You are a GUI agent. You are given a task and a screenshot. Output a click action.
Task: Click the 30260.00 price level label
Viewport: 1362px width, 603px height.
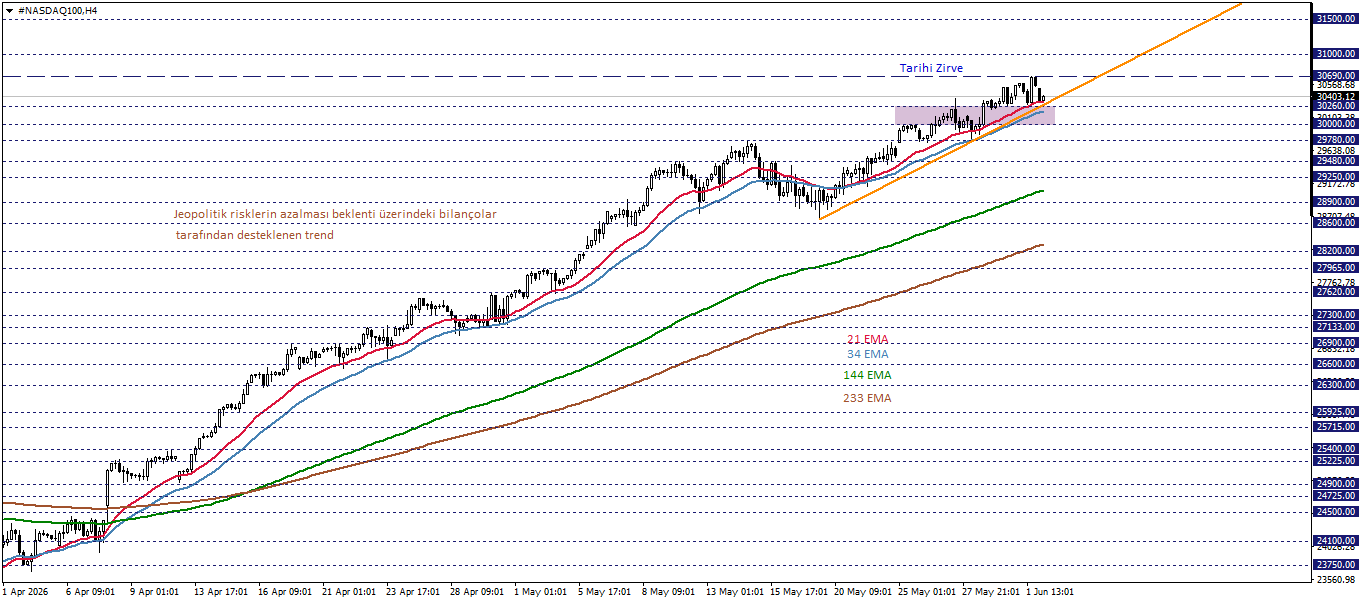[1336, 106]
